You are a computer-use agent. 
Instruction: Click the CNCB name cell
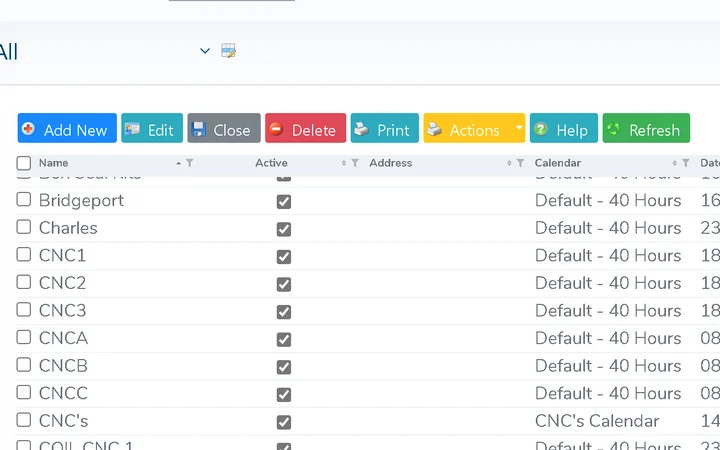[63, 366]
